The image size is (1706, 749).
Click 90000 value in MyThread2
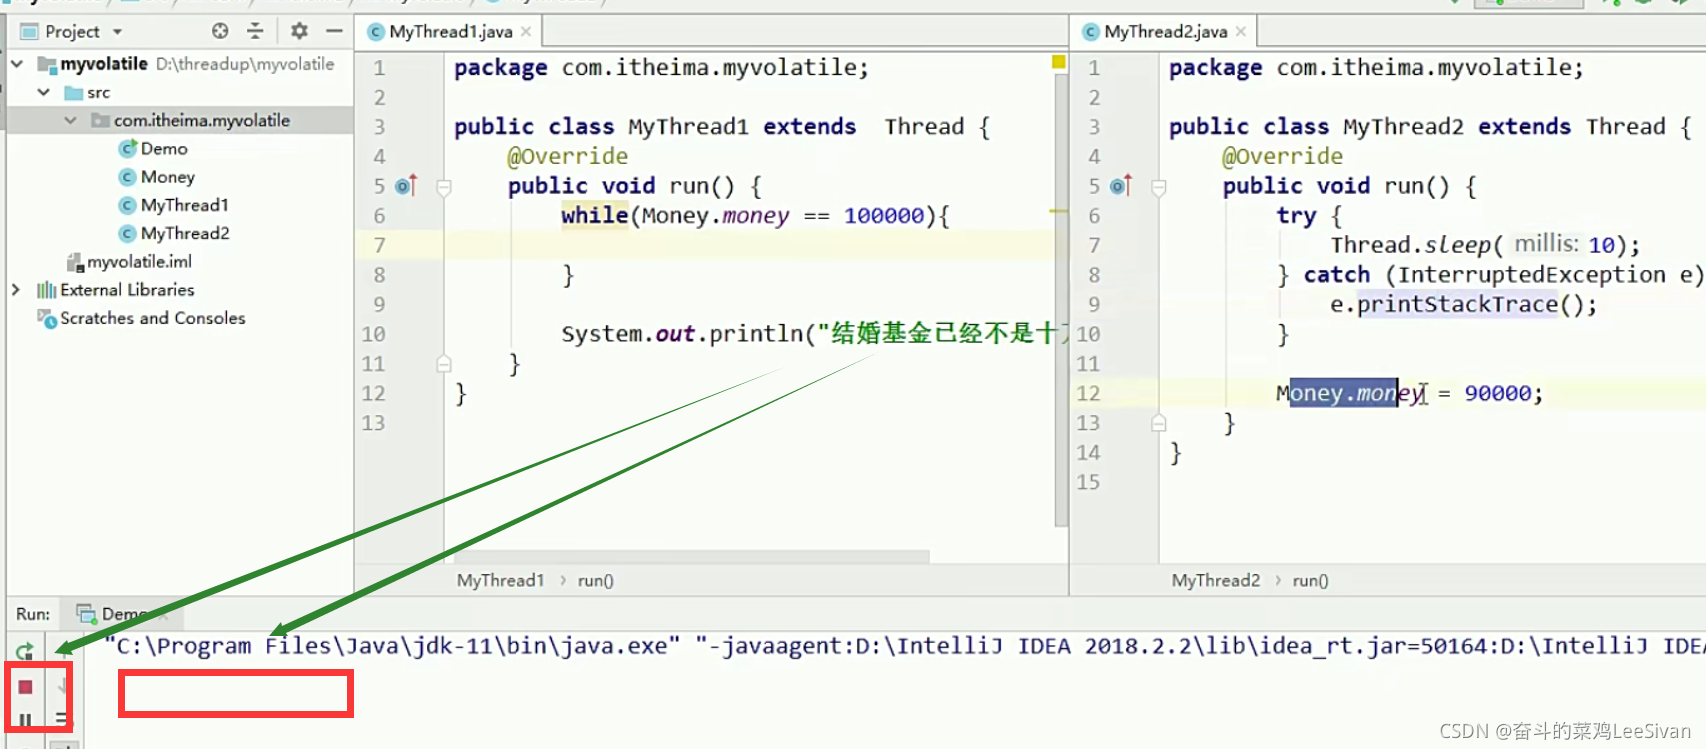[1497, 393]
